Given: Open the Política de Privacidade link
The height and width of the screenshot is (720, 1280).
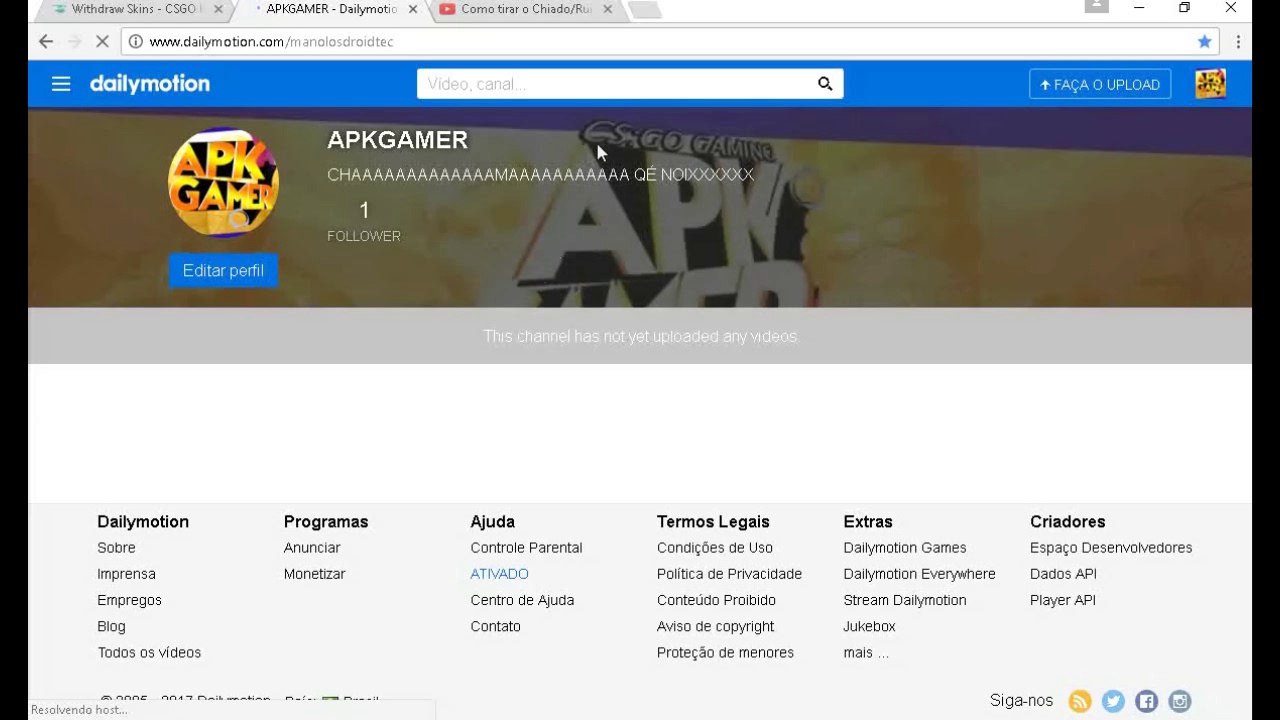Looking at the screenshot, I should (x=729, y=574).
